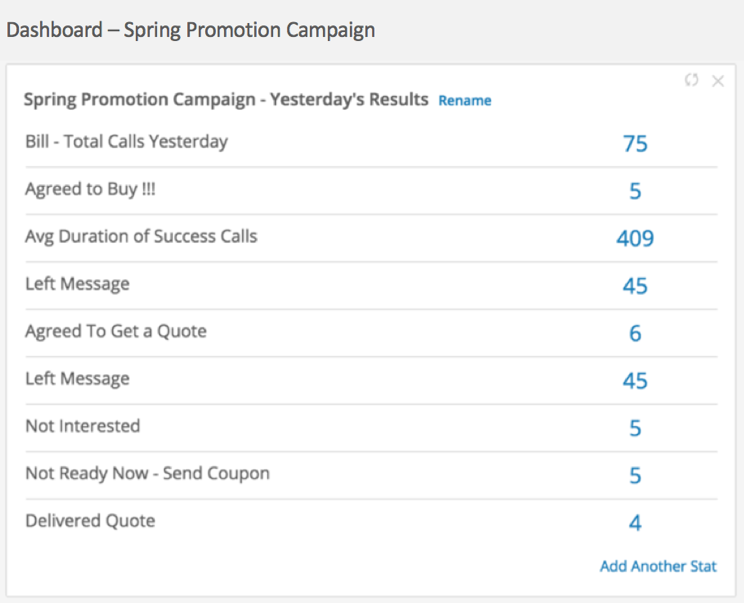Image resolution: width=744 pixels, height=603 pixels.
Task: Click the Delivered Quote value 4
Action: 635,524
